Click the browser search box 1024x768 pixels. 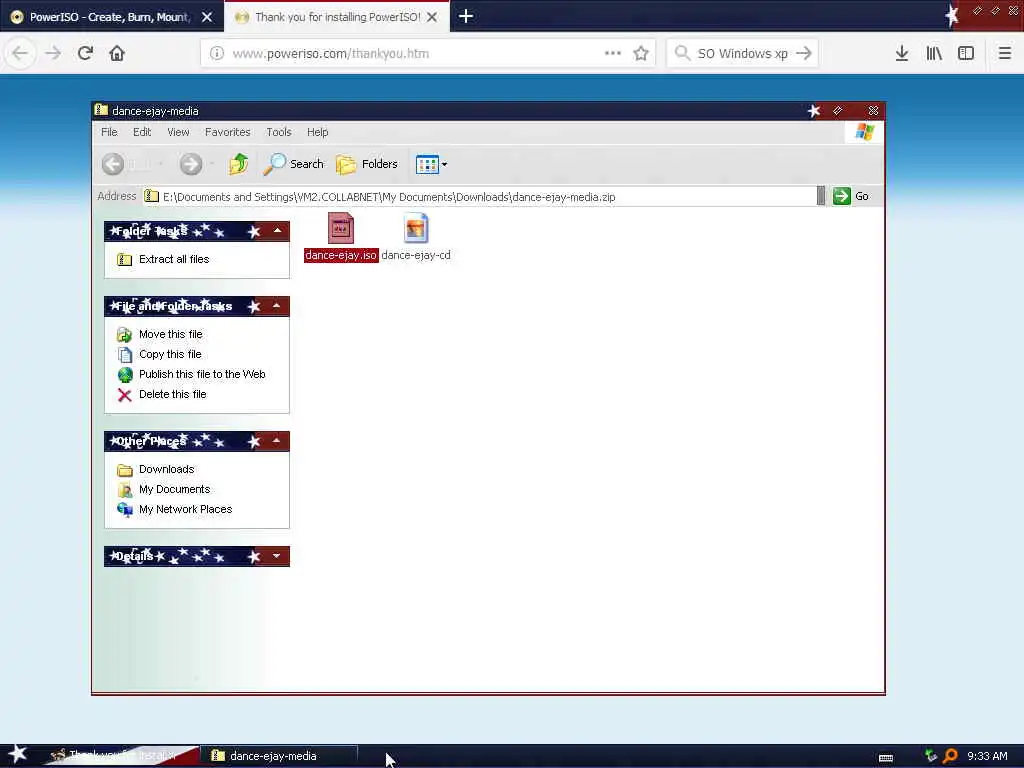pos(743,54)
